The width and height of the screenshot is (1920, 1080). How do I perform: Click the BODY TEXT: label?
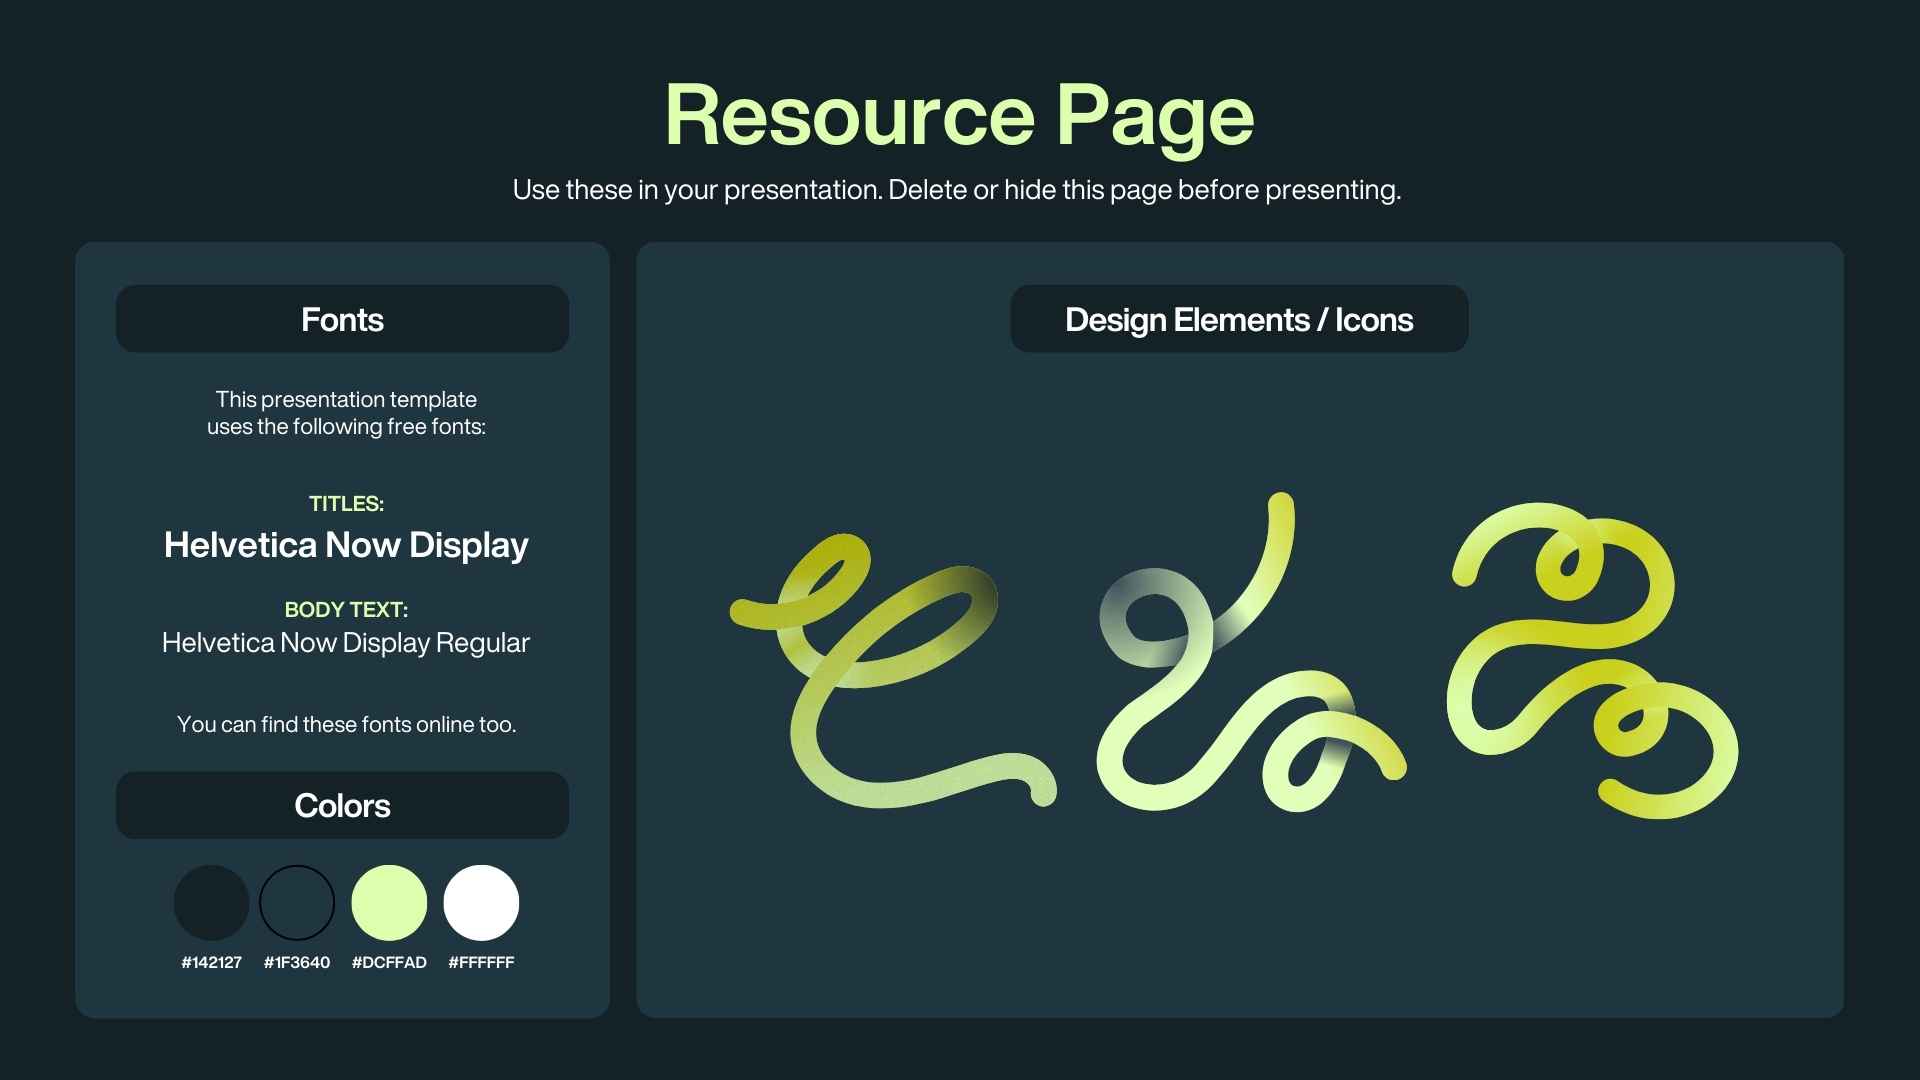pyautogui.click(x=346, y=610)
